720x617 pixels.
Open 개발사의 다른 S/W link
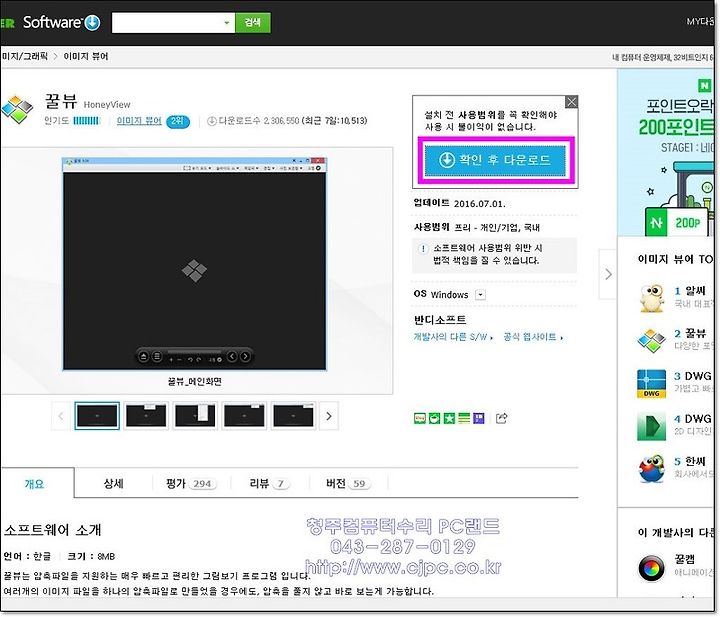click(453, 337)
